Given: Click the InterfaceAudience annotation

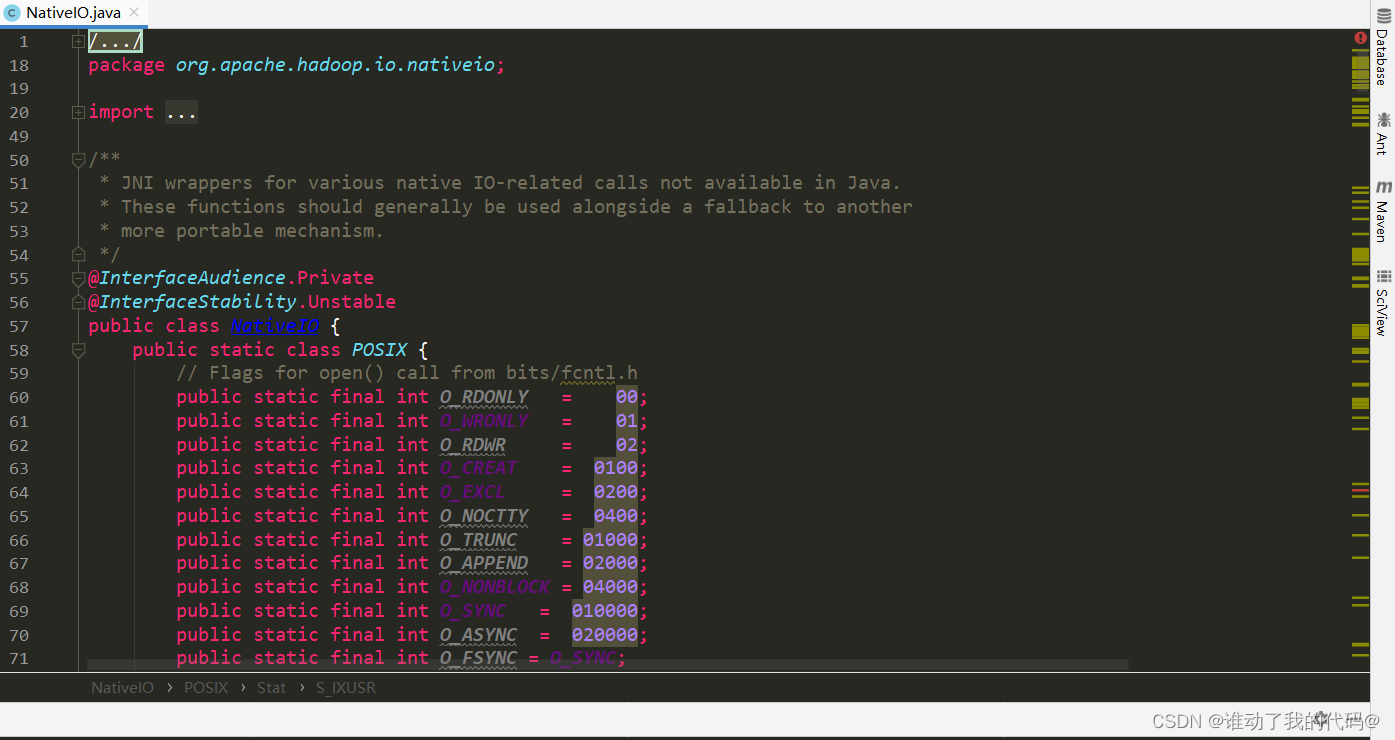Looking at the screenshot, I should pos(192,278).
